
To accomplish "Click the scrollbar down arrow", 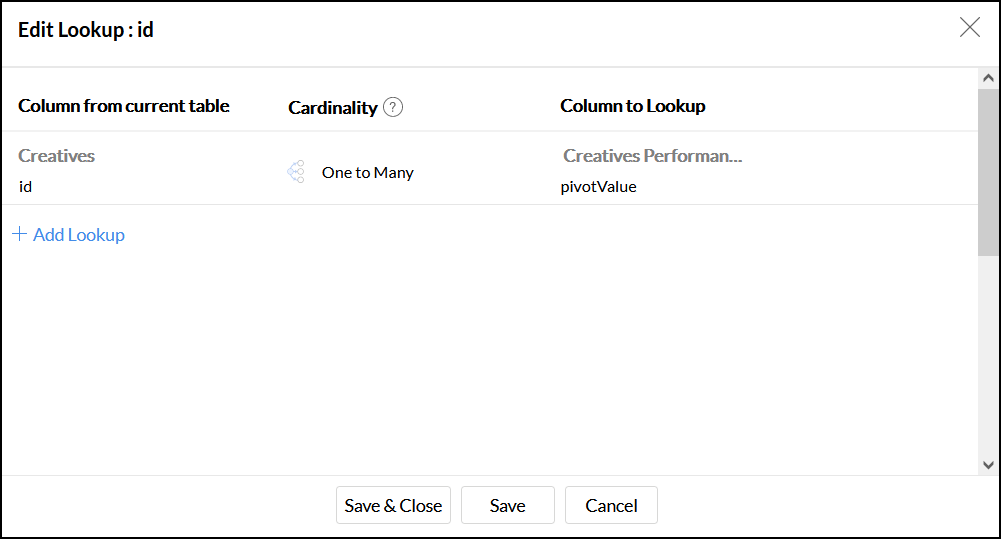I will [x=988, y=464].
